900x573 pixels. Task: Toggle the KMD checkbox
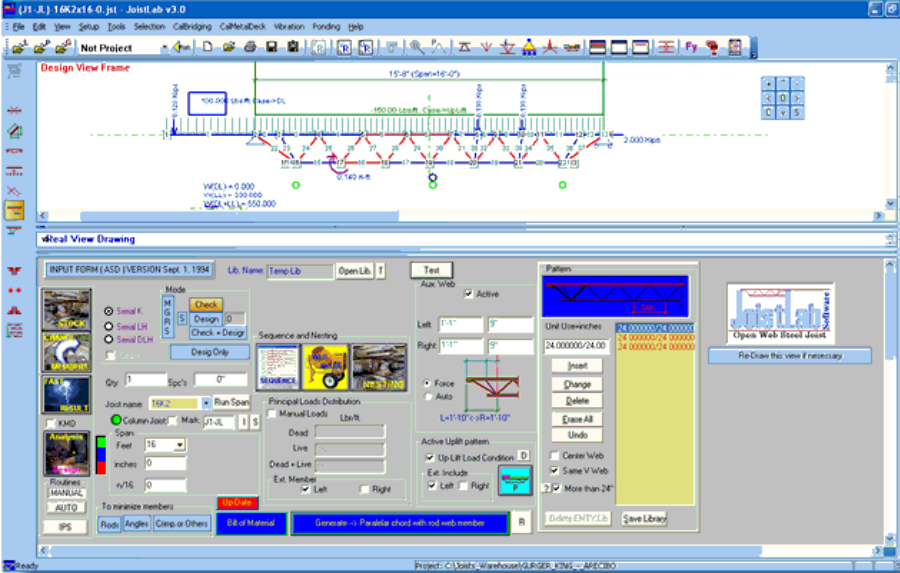pyautogui.click(x=51, y=423)
